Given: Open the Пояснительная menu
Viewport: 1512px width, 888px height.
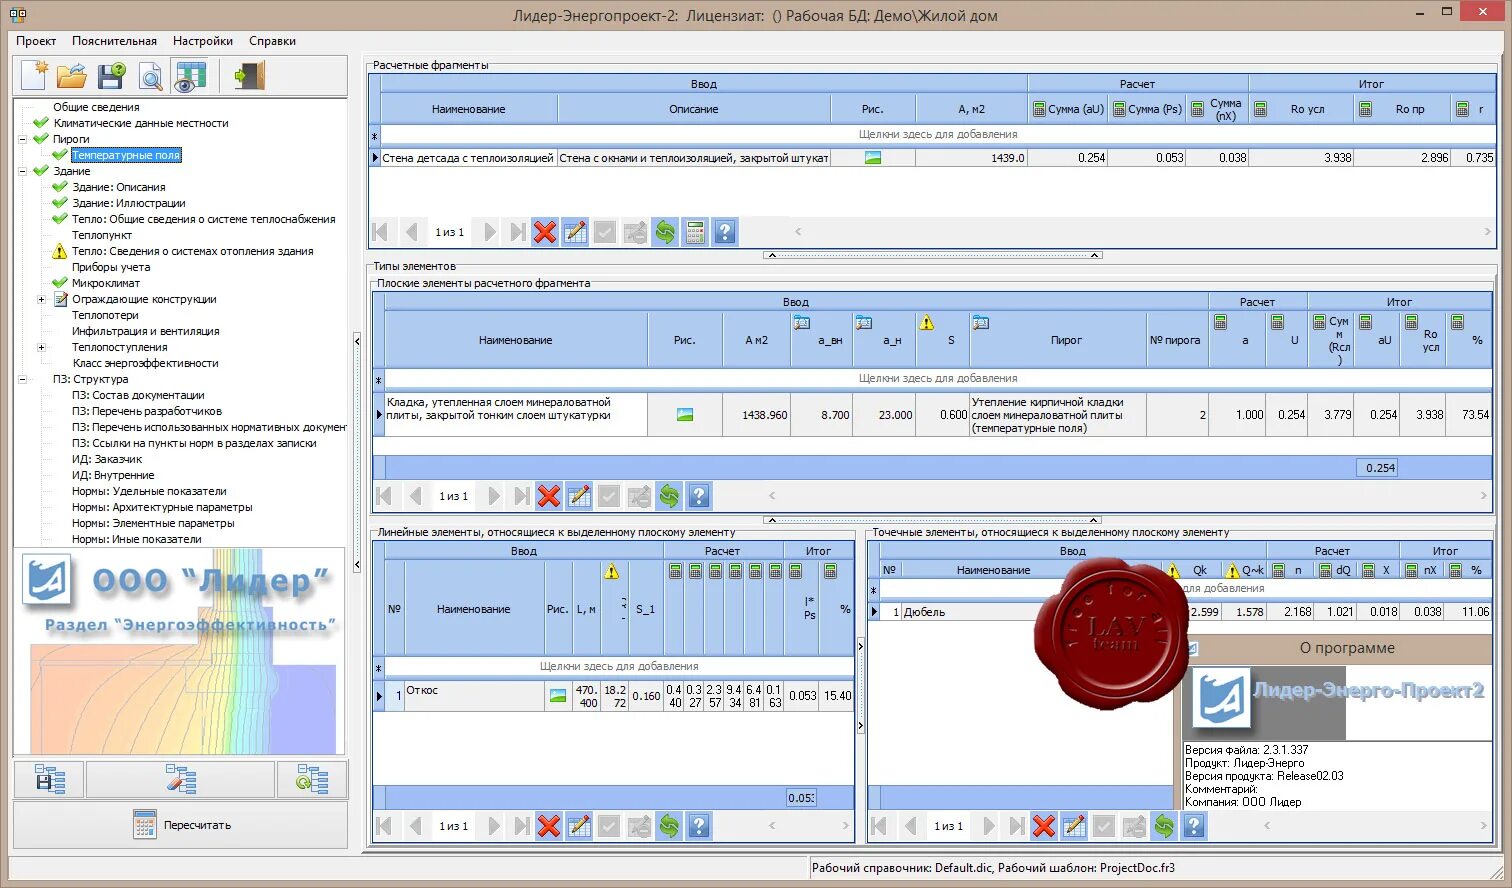Looking at the screenshot, I should pyautogui.click(x=114, y=41).
